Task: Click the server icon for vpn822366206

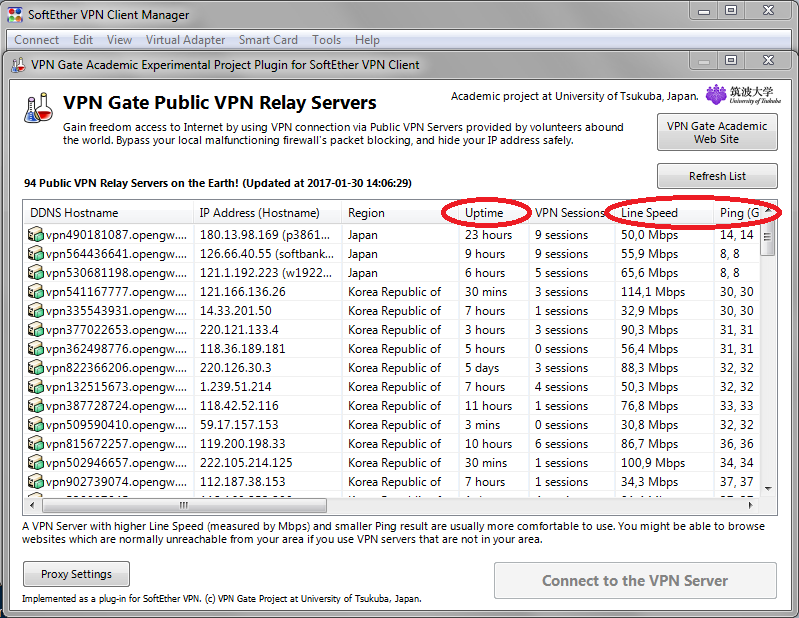Action: (x=36, y=367)
